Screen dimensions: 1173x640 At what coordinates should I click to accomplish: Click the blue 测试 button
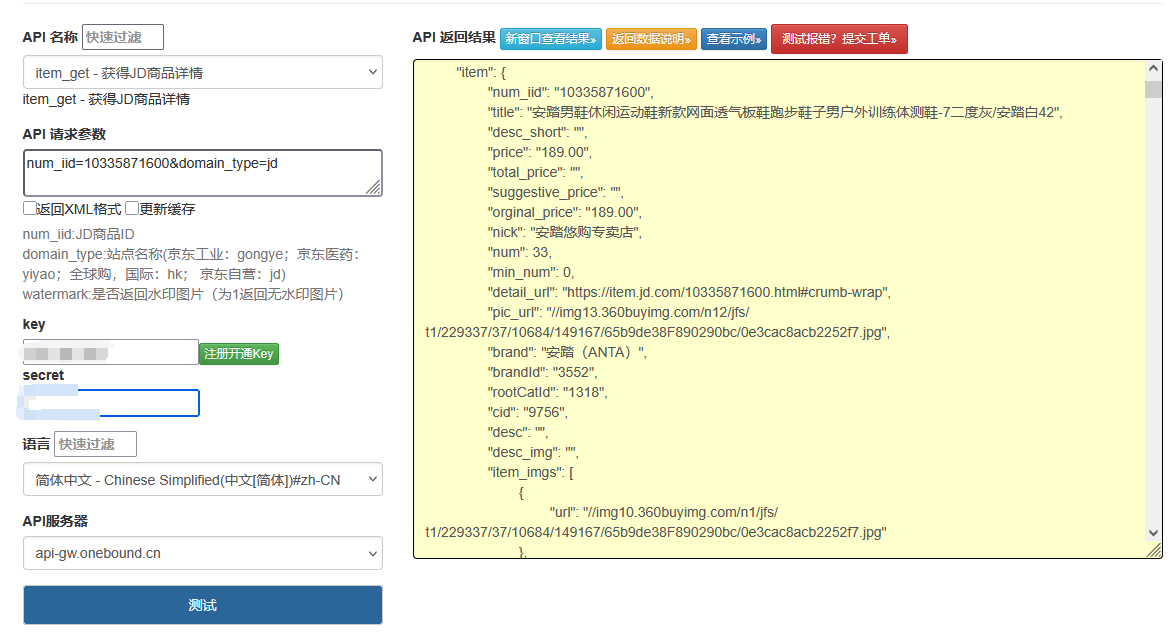tap(203, 605)
